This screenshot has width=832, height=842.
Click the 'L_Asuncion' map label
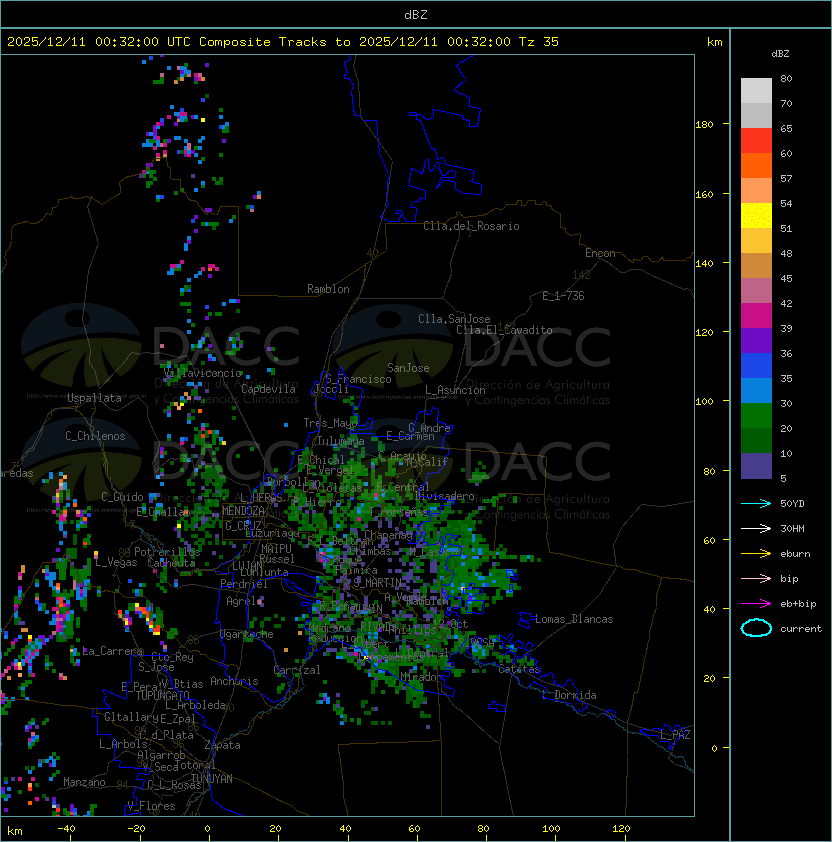tap(455, 390)
